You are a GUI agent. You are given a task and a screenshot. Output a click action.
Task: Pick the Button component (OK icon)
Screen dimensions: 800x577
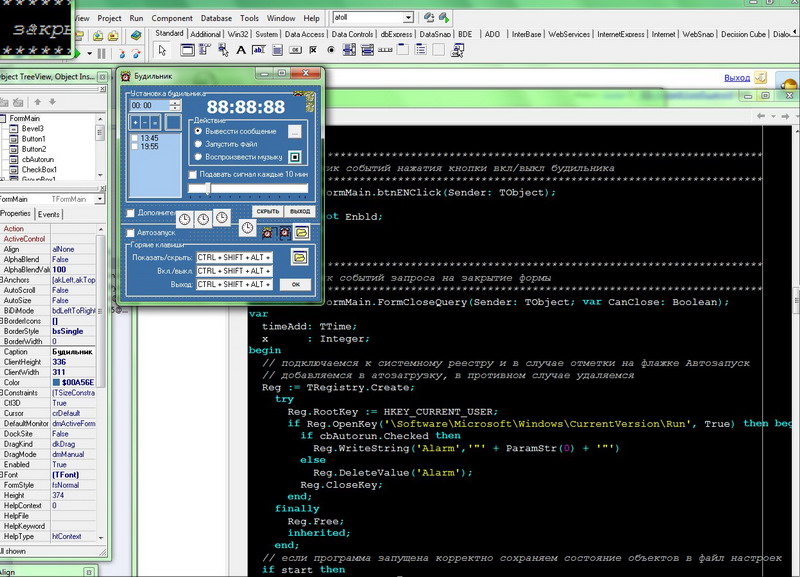[x=295, y=50]
